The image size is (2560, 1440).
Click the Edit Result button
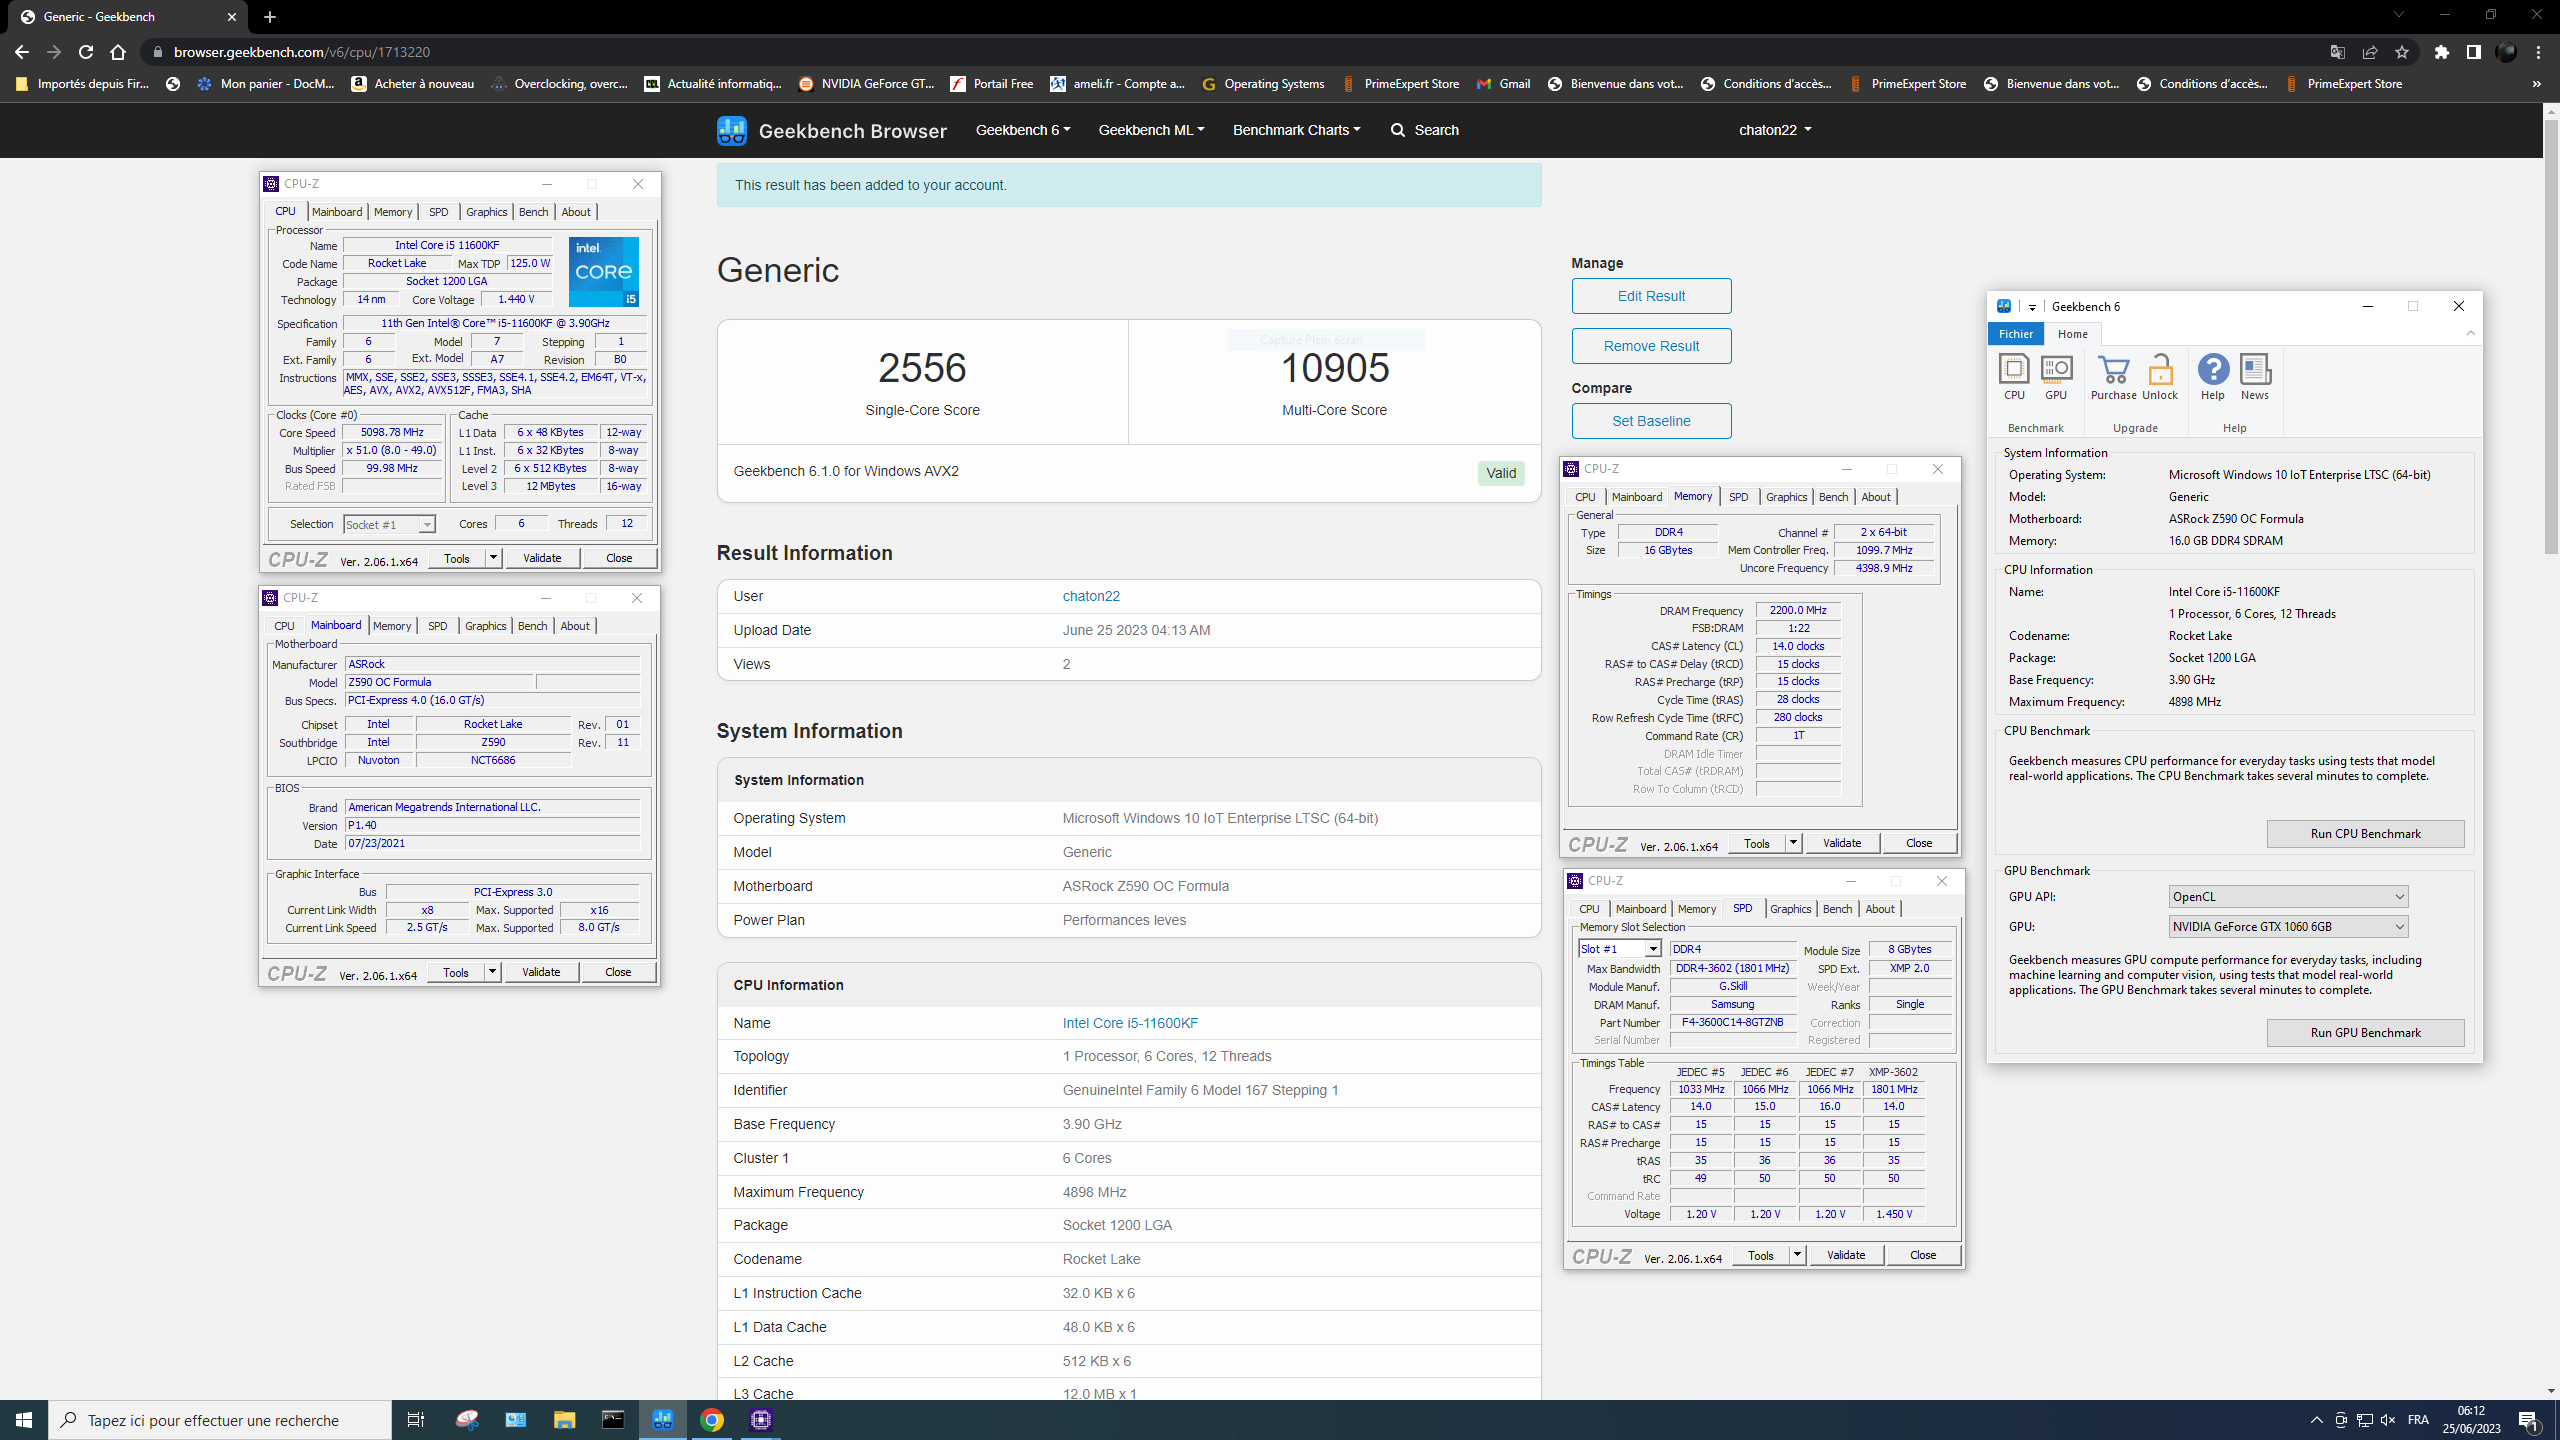point(1651,296)
